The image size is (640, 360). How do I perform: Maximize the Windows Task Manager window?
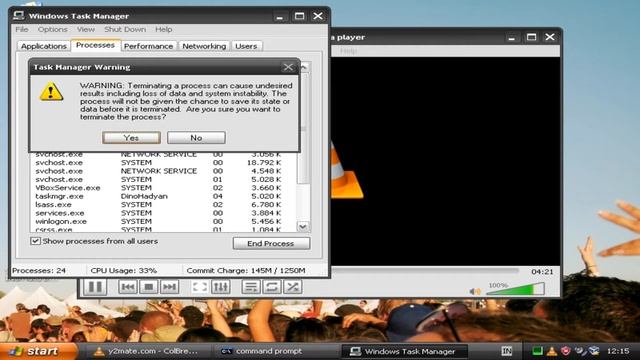pyautogui.click(x=300, y=16)
